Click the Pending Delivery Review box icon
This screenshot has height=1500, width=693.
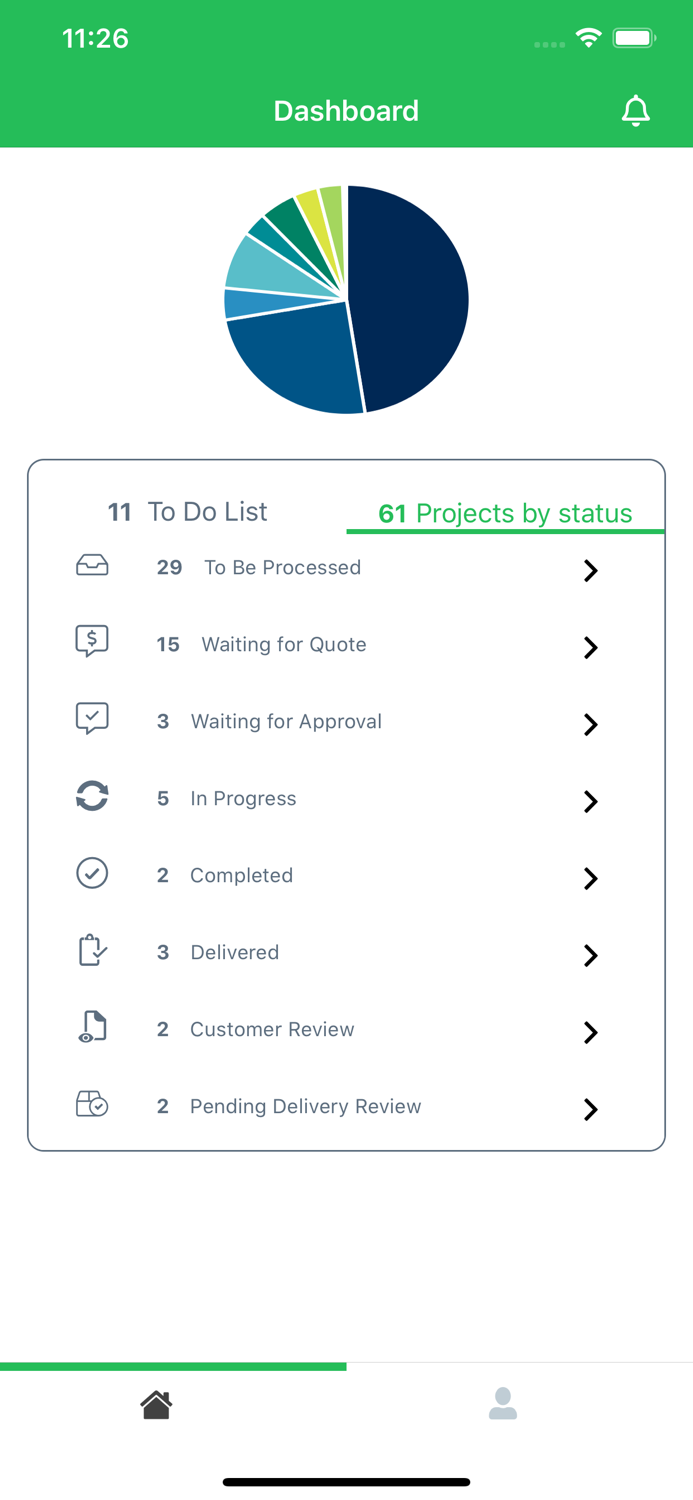tap(91, 1103)
